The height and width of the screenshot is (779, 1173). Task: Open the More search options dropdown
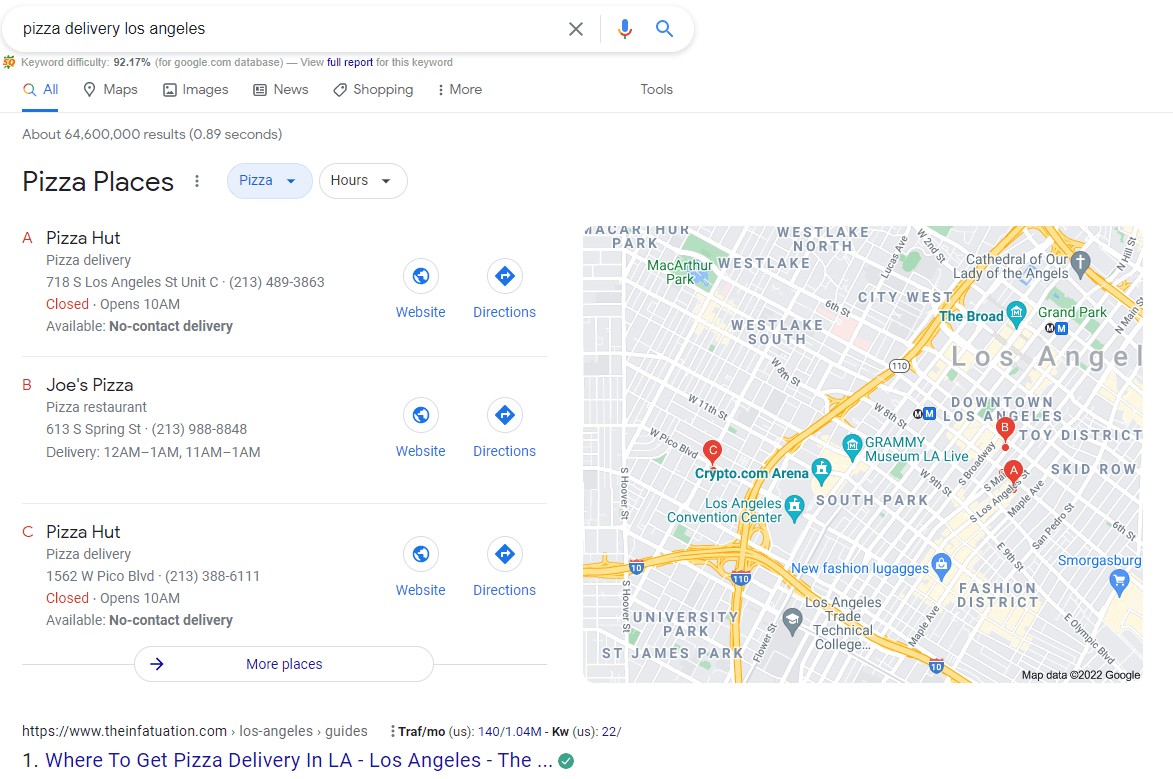pyautogui.click(x=458, y=89)
